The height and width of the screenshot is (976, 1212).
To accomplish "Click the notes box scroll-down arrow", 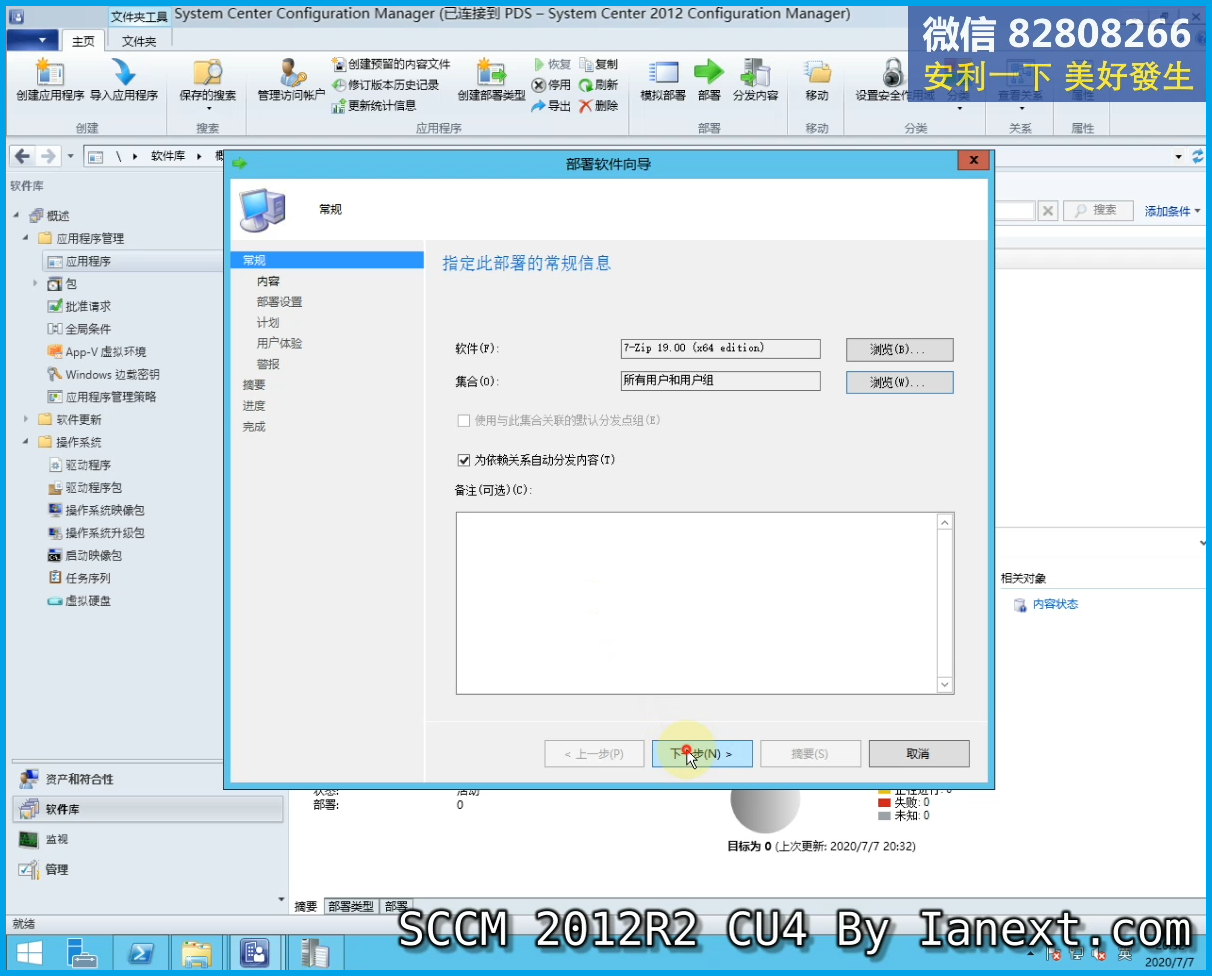I will click(x=945, y=685).
